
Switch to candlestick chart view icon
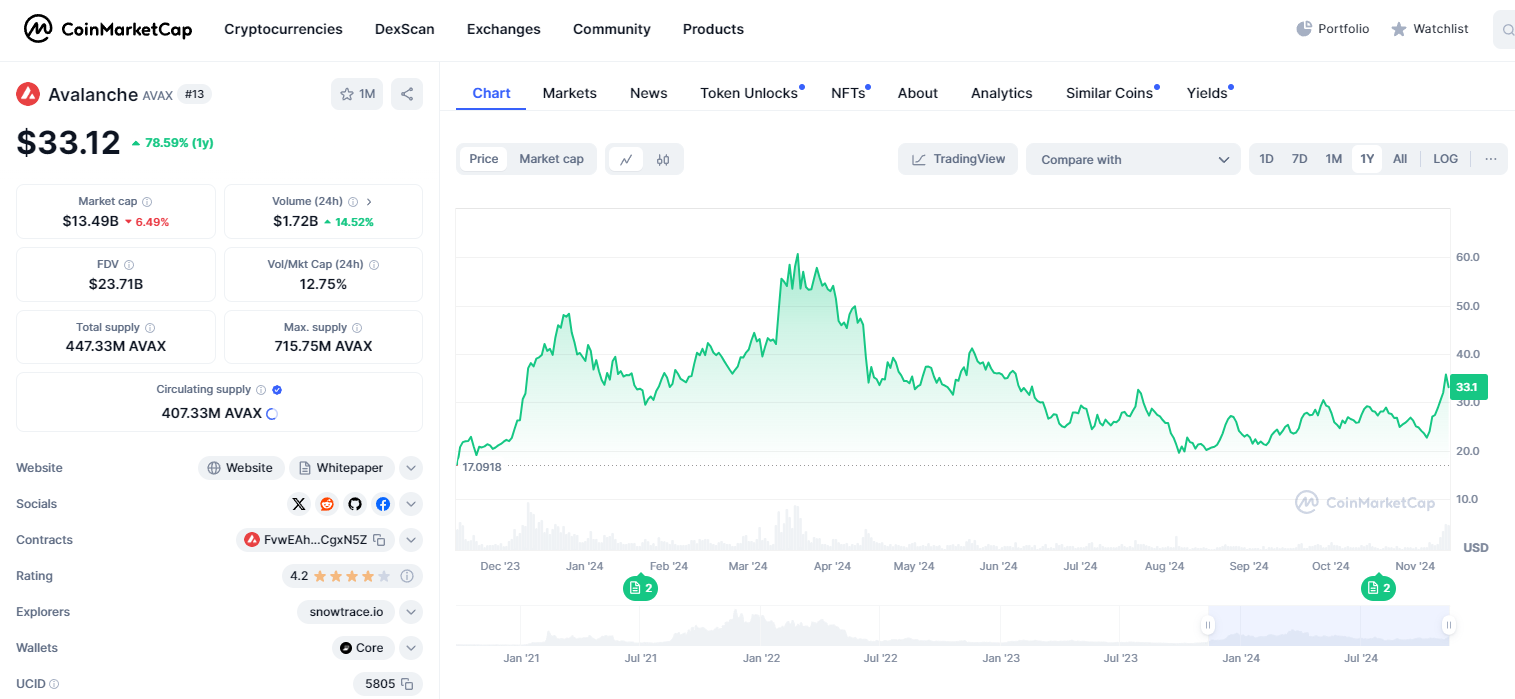(x=662, y=159)
